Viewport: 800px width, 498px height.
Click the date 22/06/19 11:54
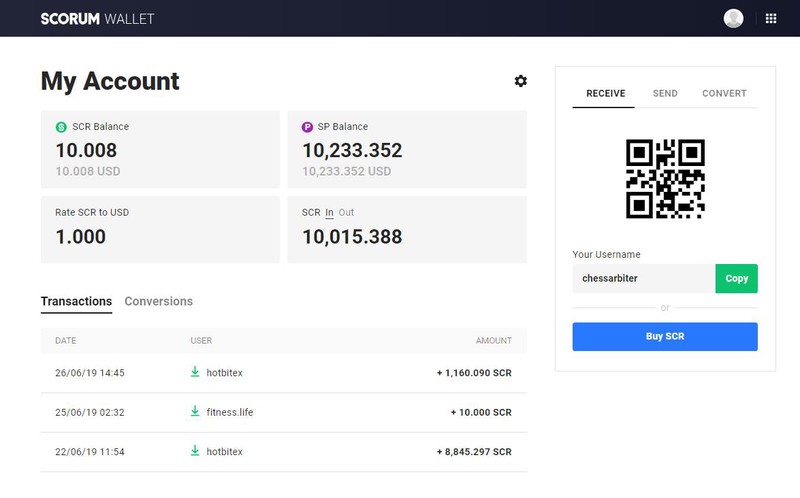click(90, 452)
